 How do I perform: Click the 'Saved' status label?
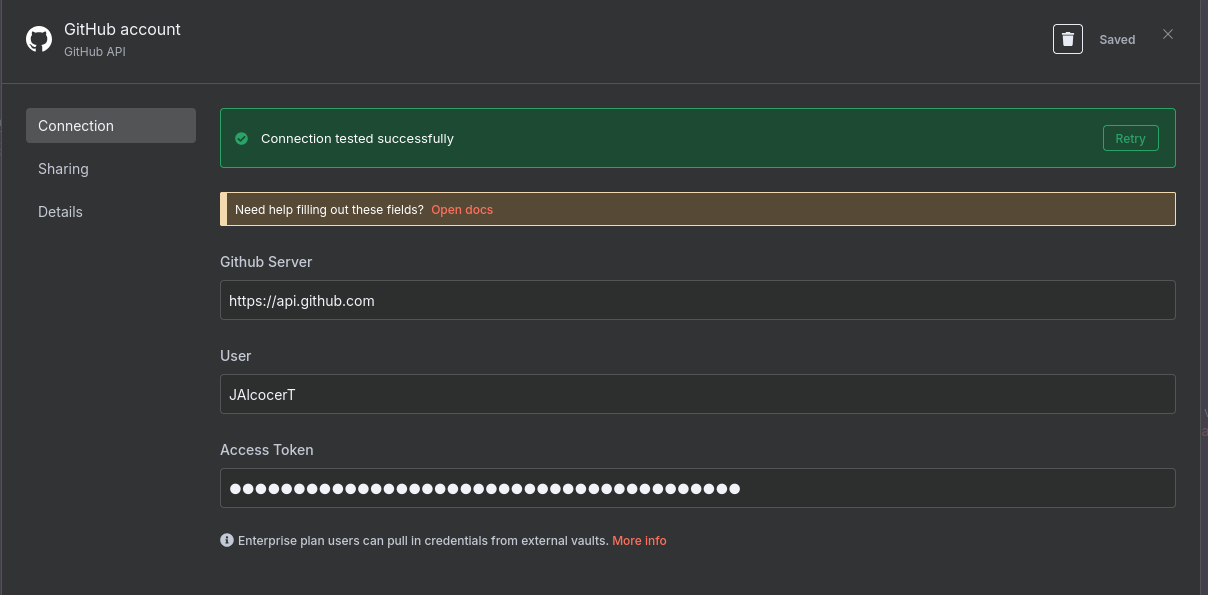click(x=1117, y=40)
